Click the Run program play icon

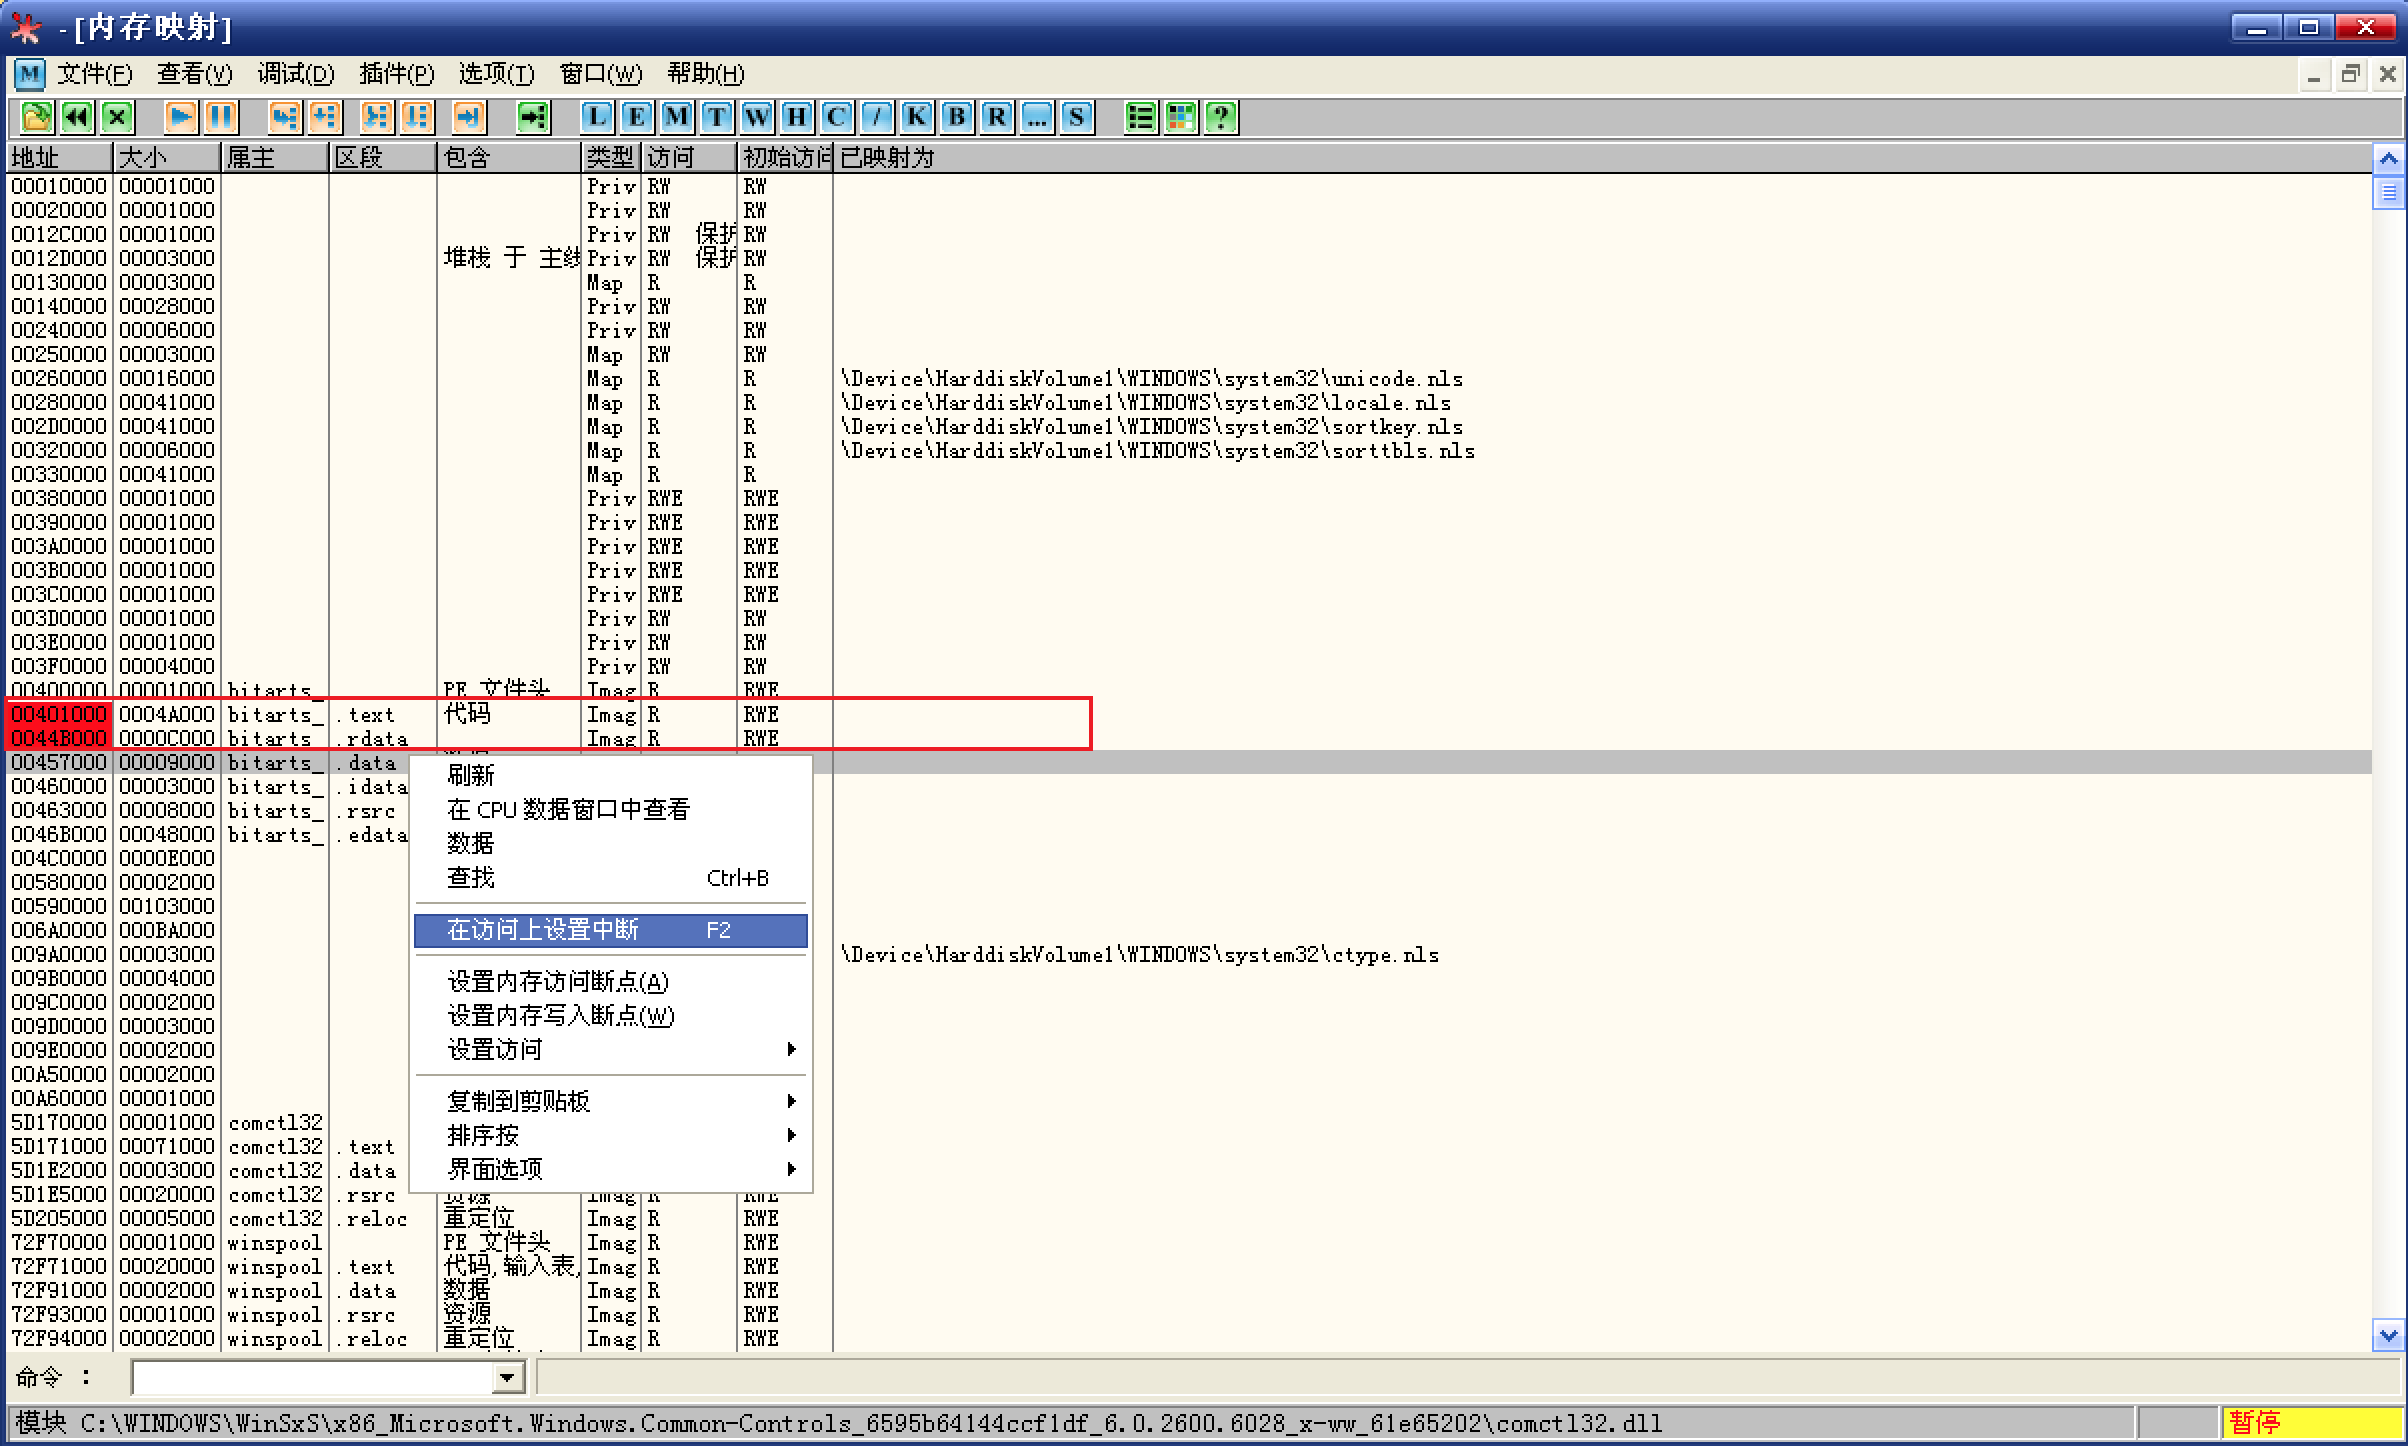[x=180, y=117]
